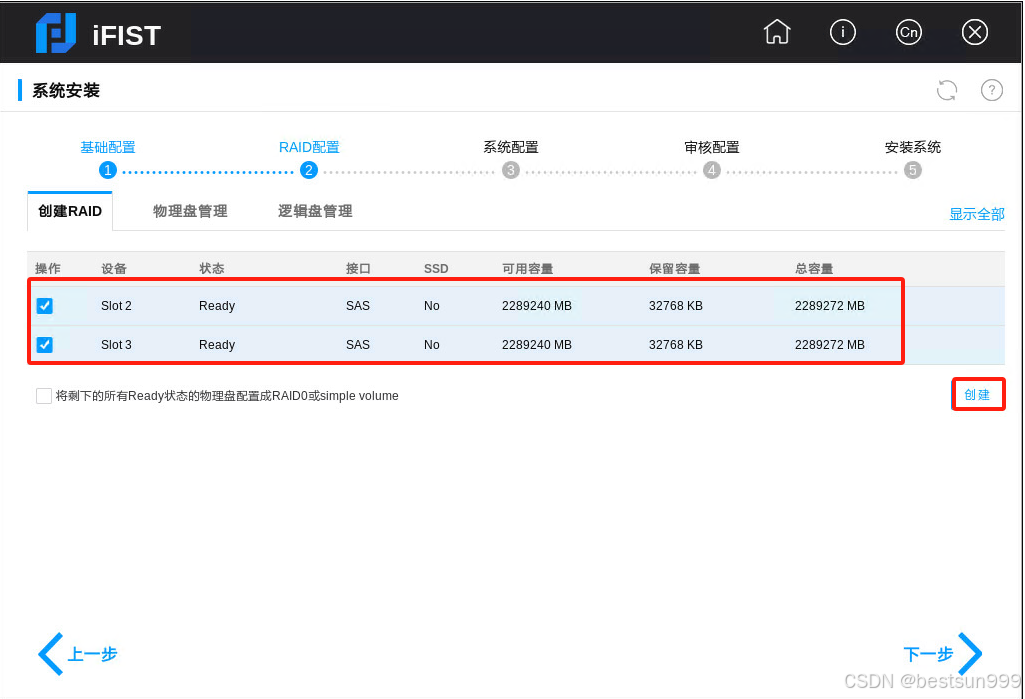Open help question mark icon
Image resolution: width=1025 pixels, height=699 pixels.
point(991,90)
